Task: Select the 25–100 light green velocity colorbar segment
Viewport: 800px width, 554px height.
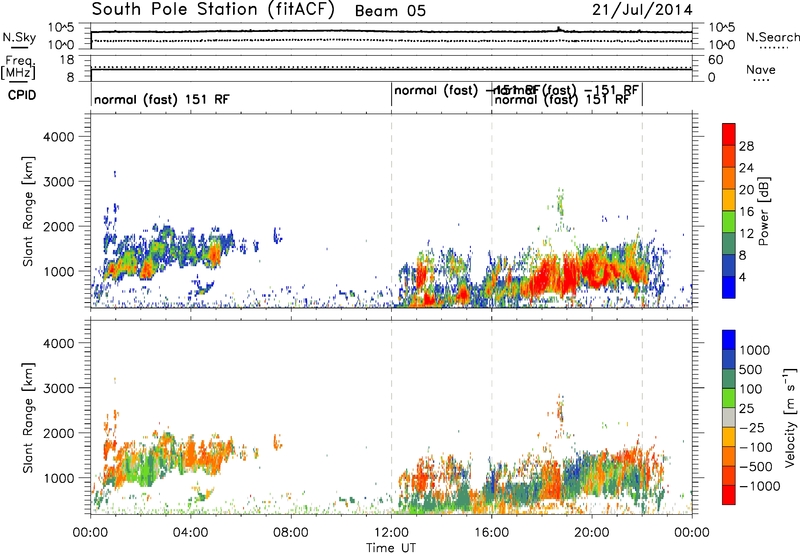Action: click(x=729, y=398)
